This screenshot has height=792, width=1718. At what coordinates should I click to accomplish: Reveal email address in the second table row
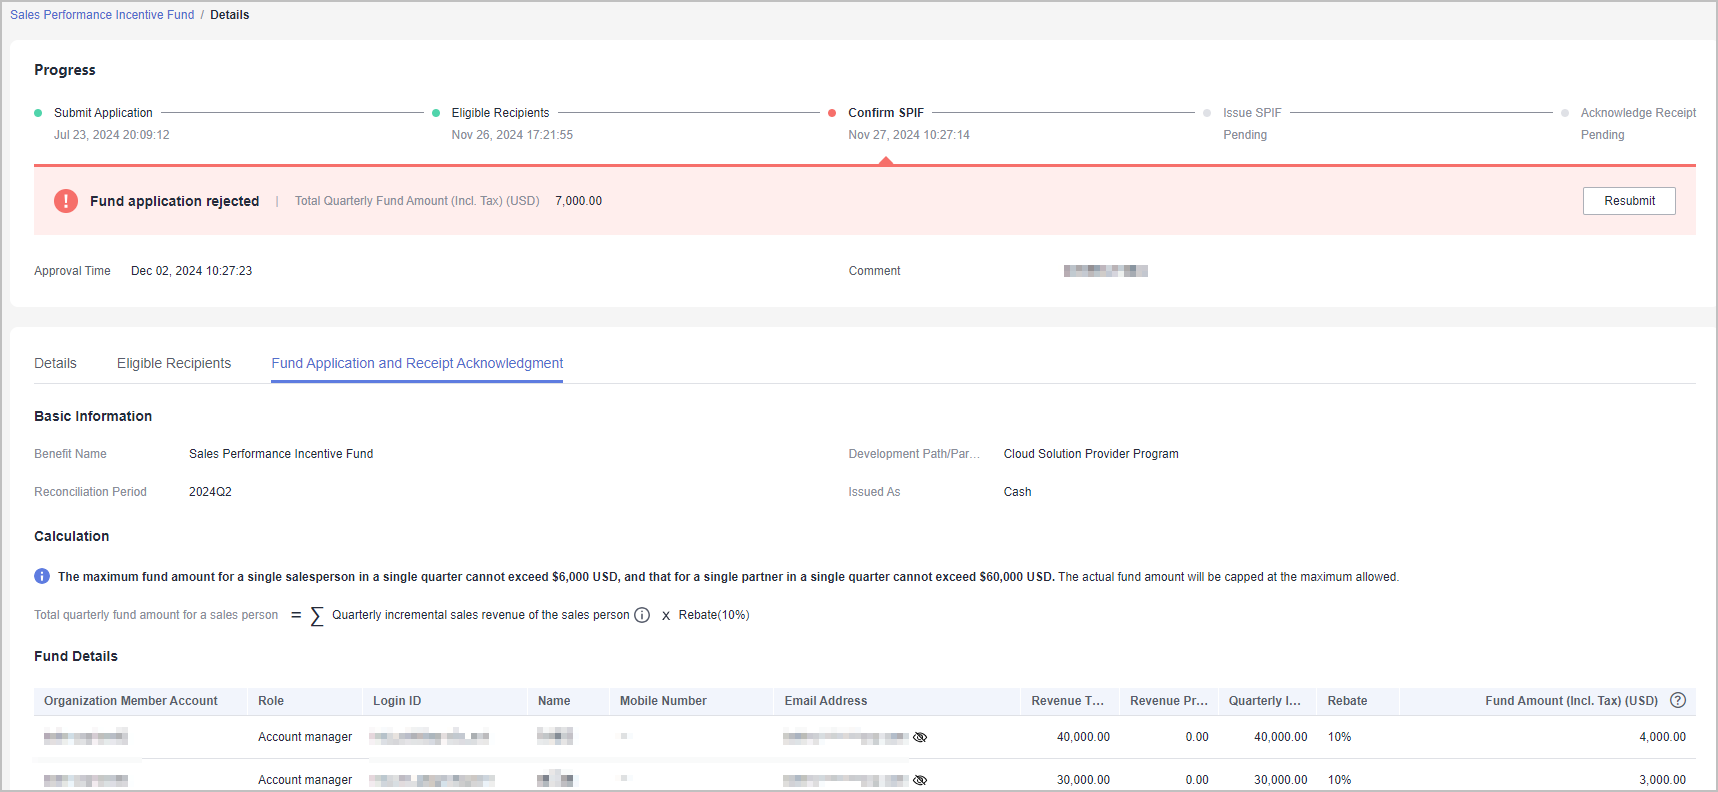coord(920,779)
